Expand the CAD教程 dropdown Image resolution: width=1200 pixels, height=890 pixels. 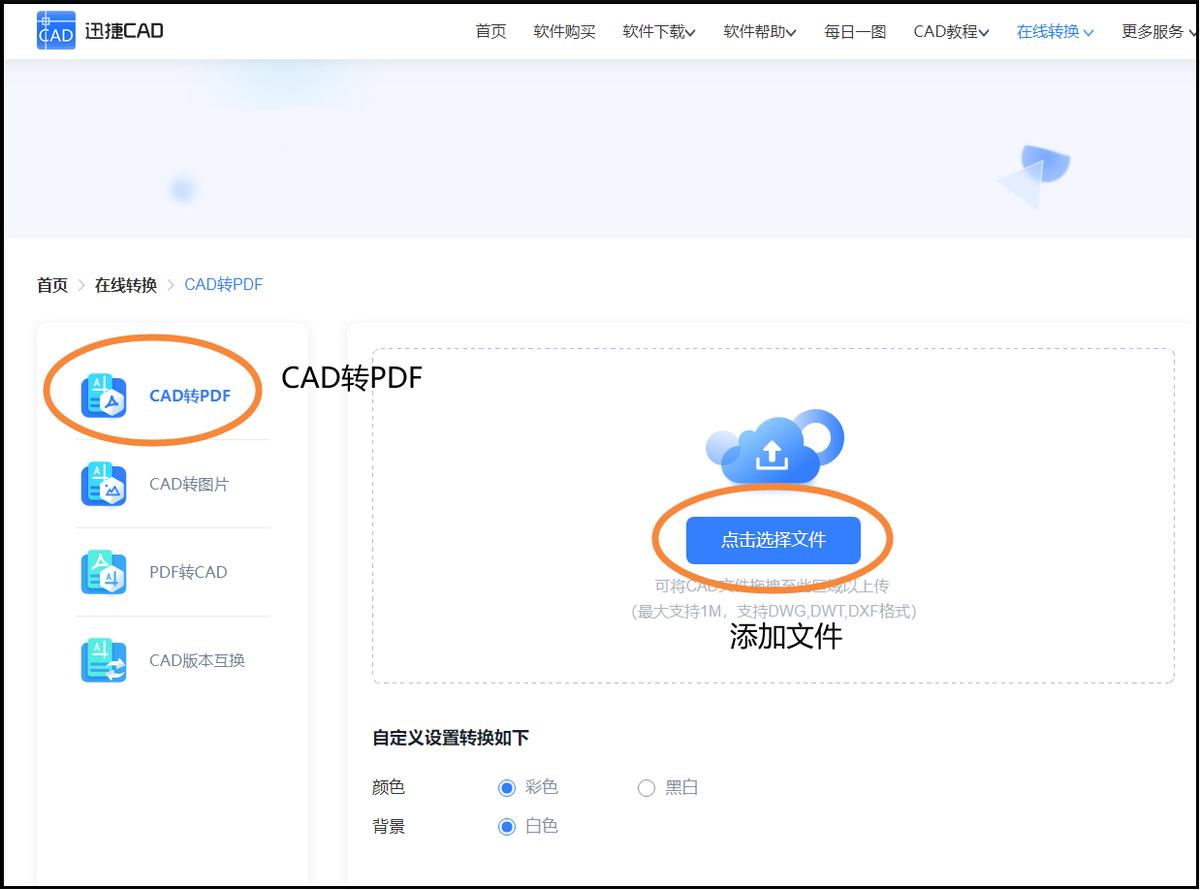[x=949, y=31]
